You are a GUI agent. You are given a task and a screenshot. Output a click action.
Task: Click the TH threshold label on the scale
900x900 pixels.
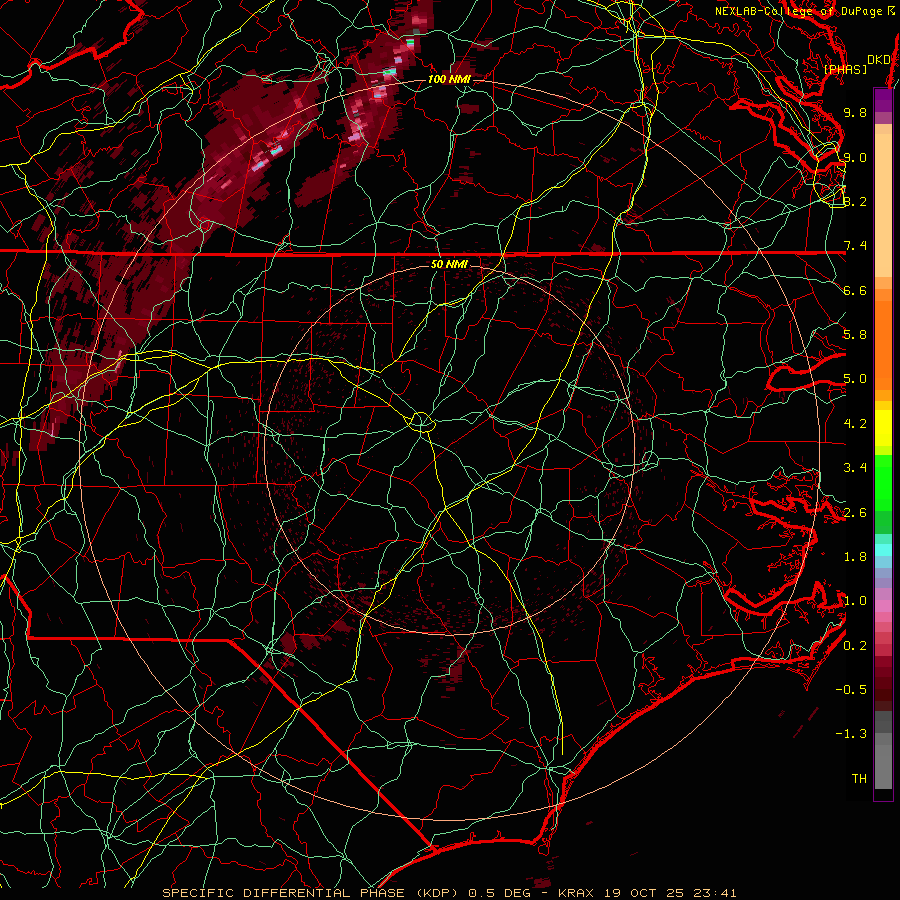click(x=859, y=779)
